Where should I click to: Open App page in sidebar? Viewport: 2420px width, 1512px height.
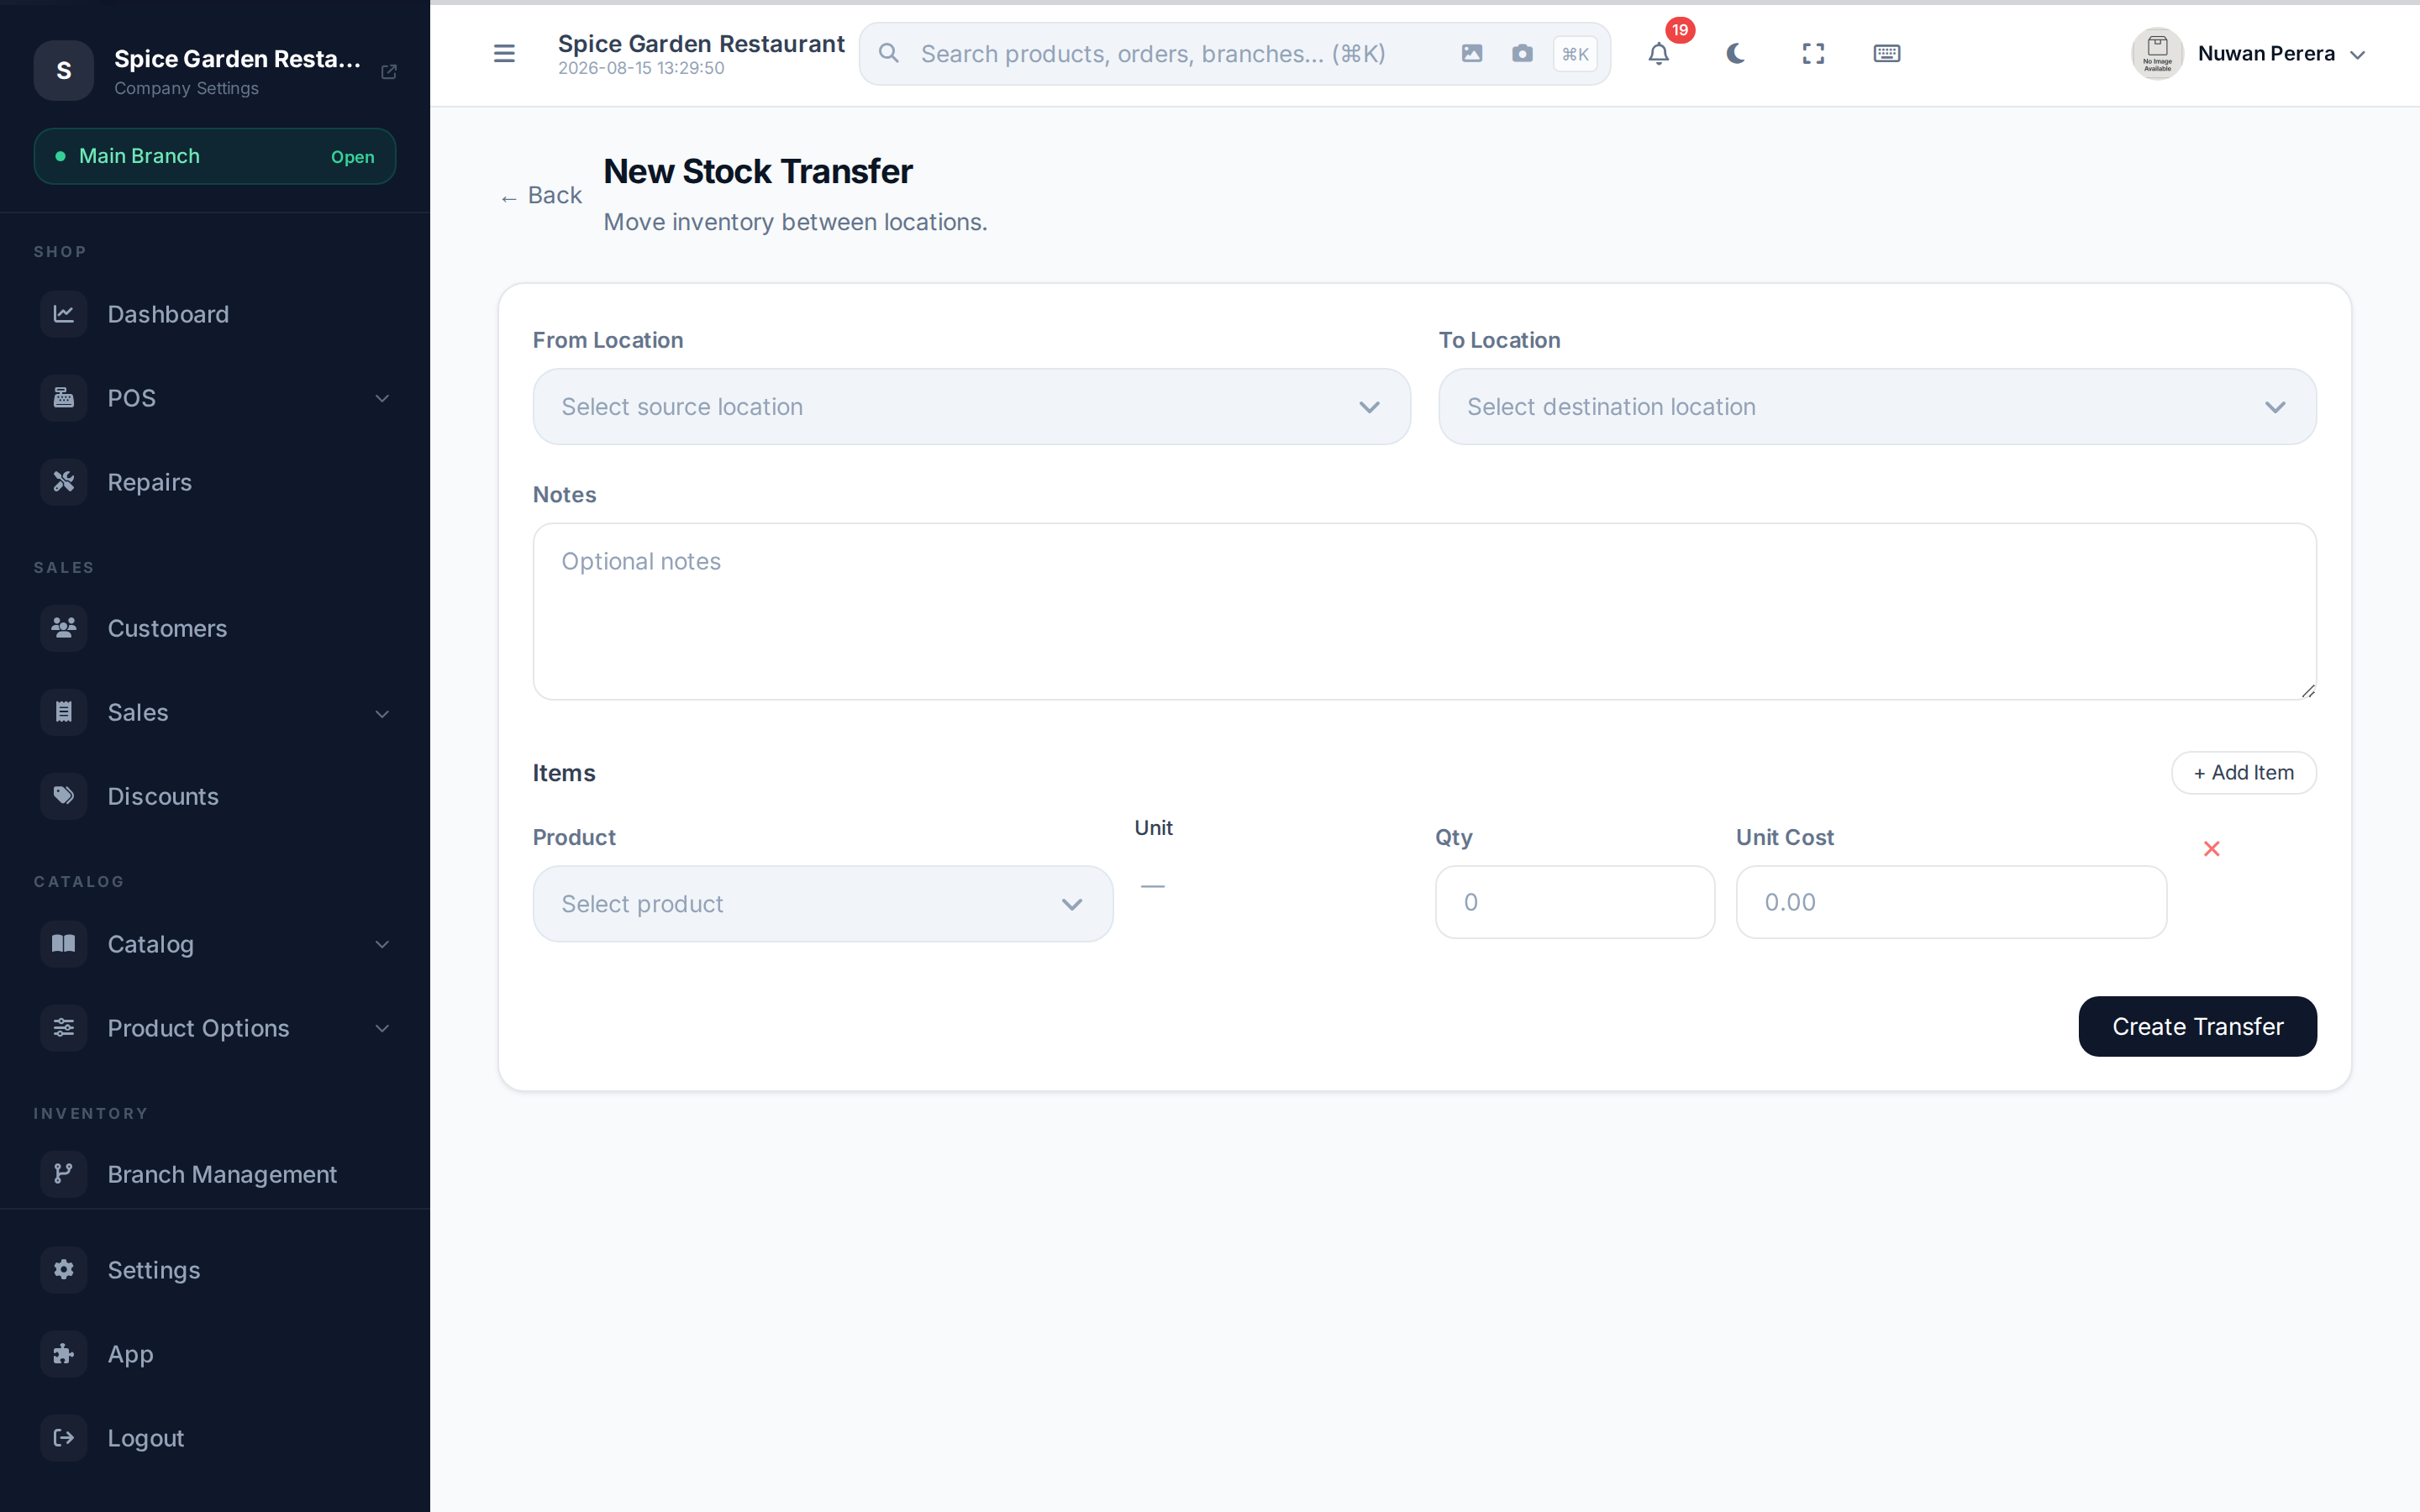pyautogui.click(x=215, y=1354)
